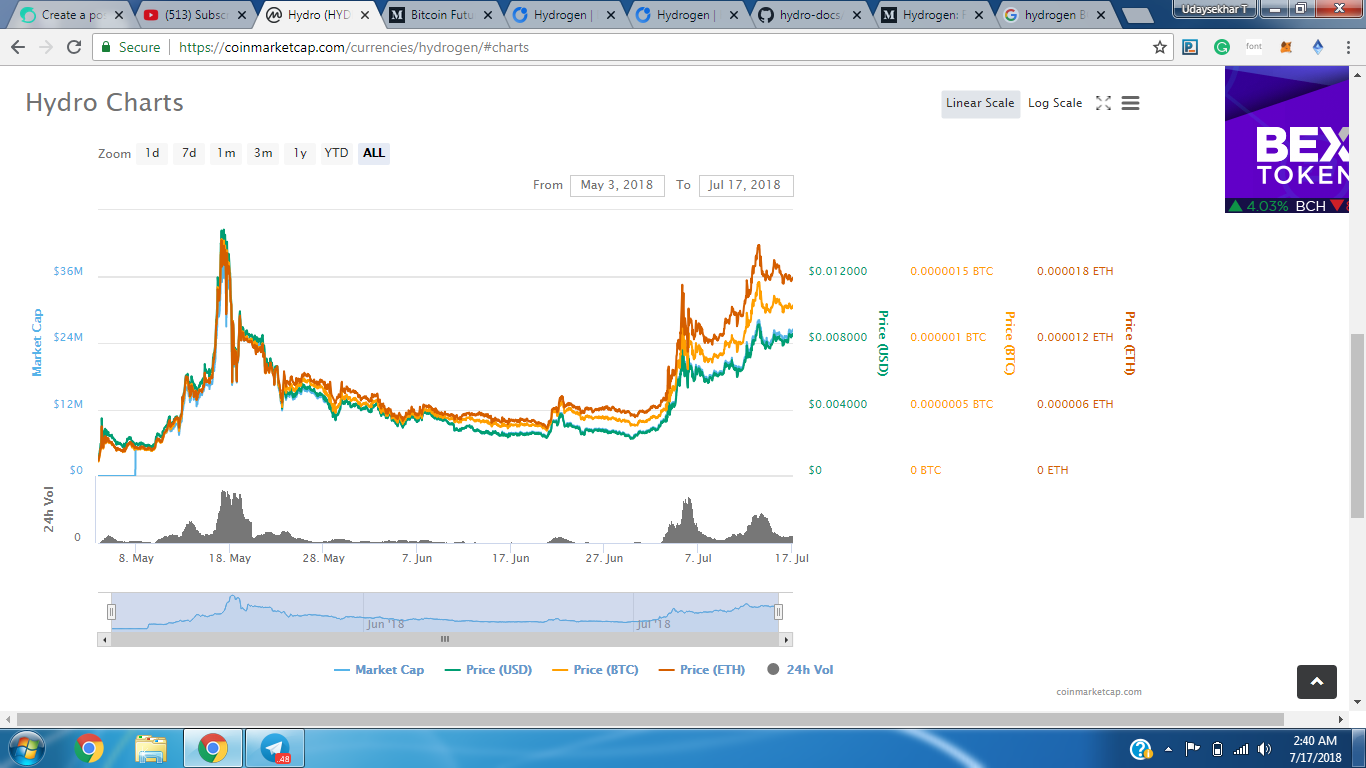Switch to the Hydrogen Medium tab with M icon
This screenshot has height=768, width=1366.
point(930,15)
